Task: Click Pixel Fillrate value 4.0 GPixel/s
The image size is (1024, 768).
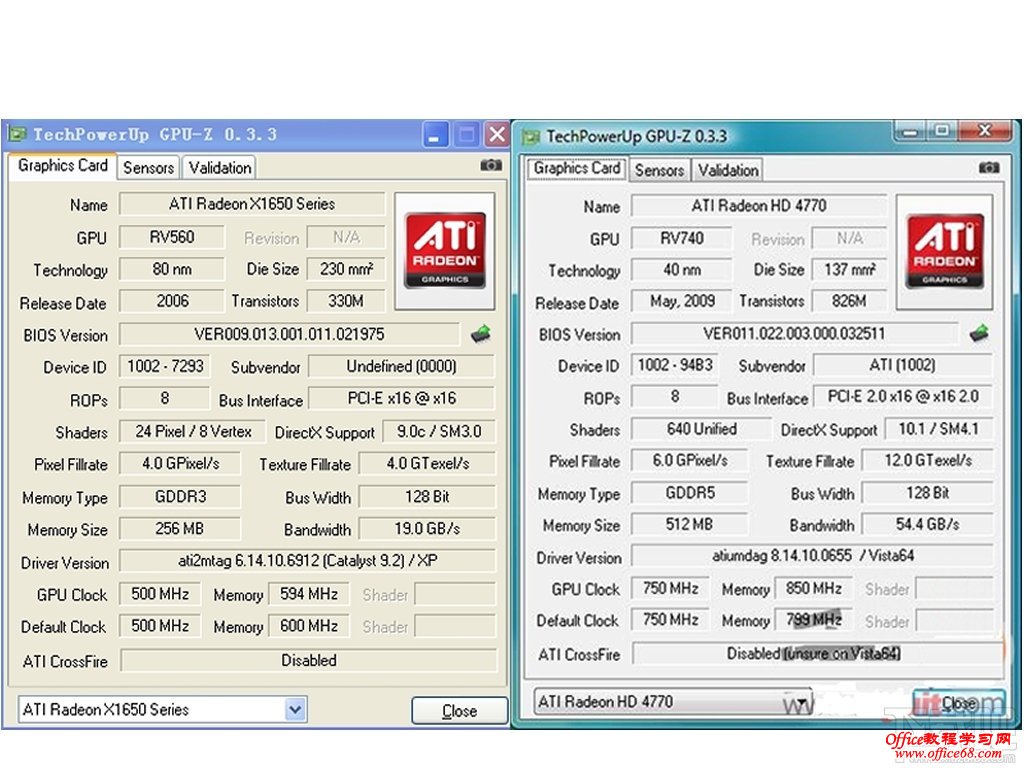Action: pyautogui.click(x=180, y=464)
